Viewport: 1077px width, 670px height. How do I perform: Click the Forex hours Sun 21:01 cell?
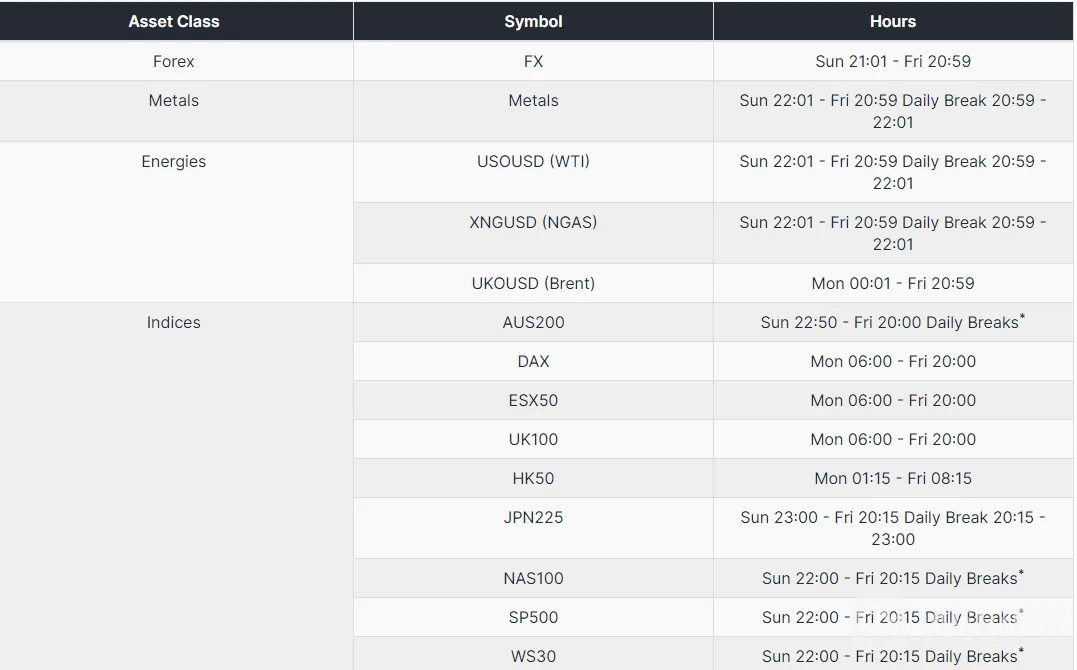coord(893,61)
